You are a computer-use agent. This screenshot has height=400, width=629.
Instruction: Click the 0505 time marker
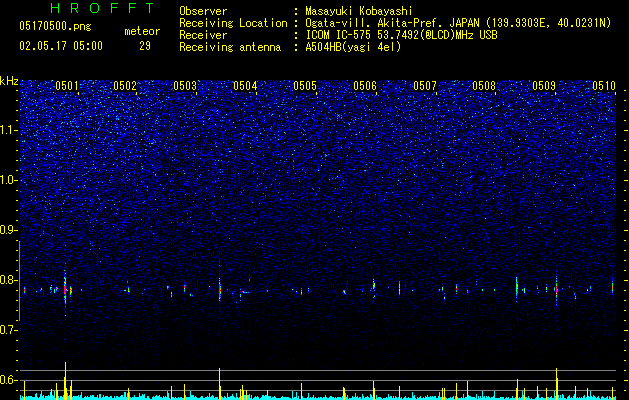(305, 86)
